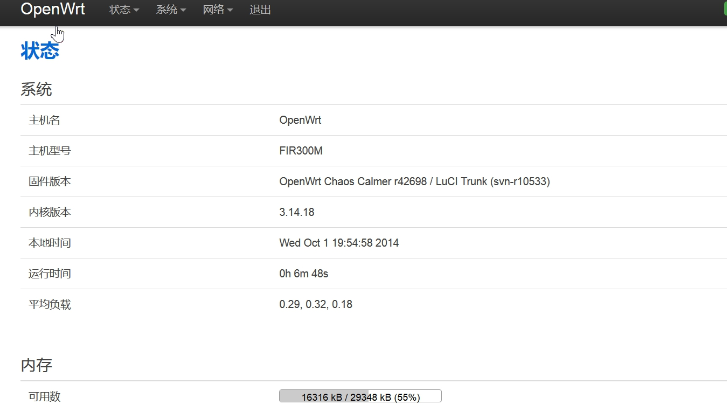Open the 网络 dropdown in navbar
Image resolution: width=727 pixels, height=410 pixels.
pyautogui.click(x=217, y=10)
